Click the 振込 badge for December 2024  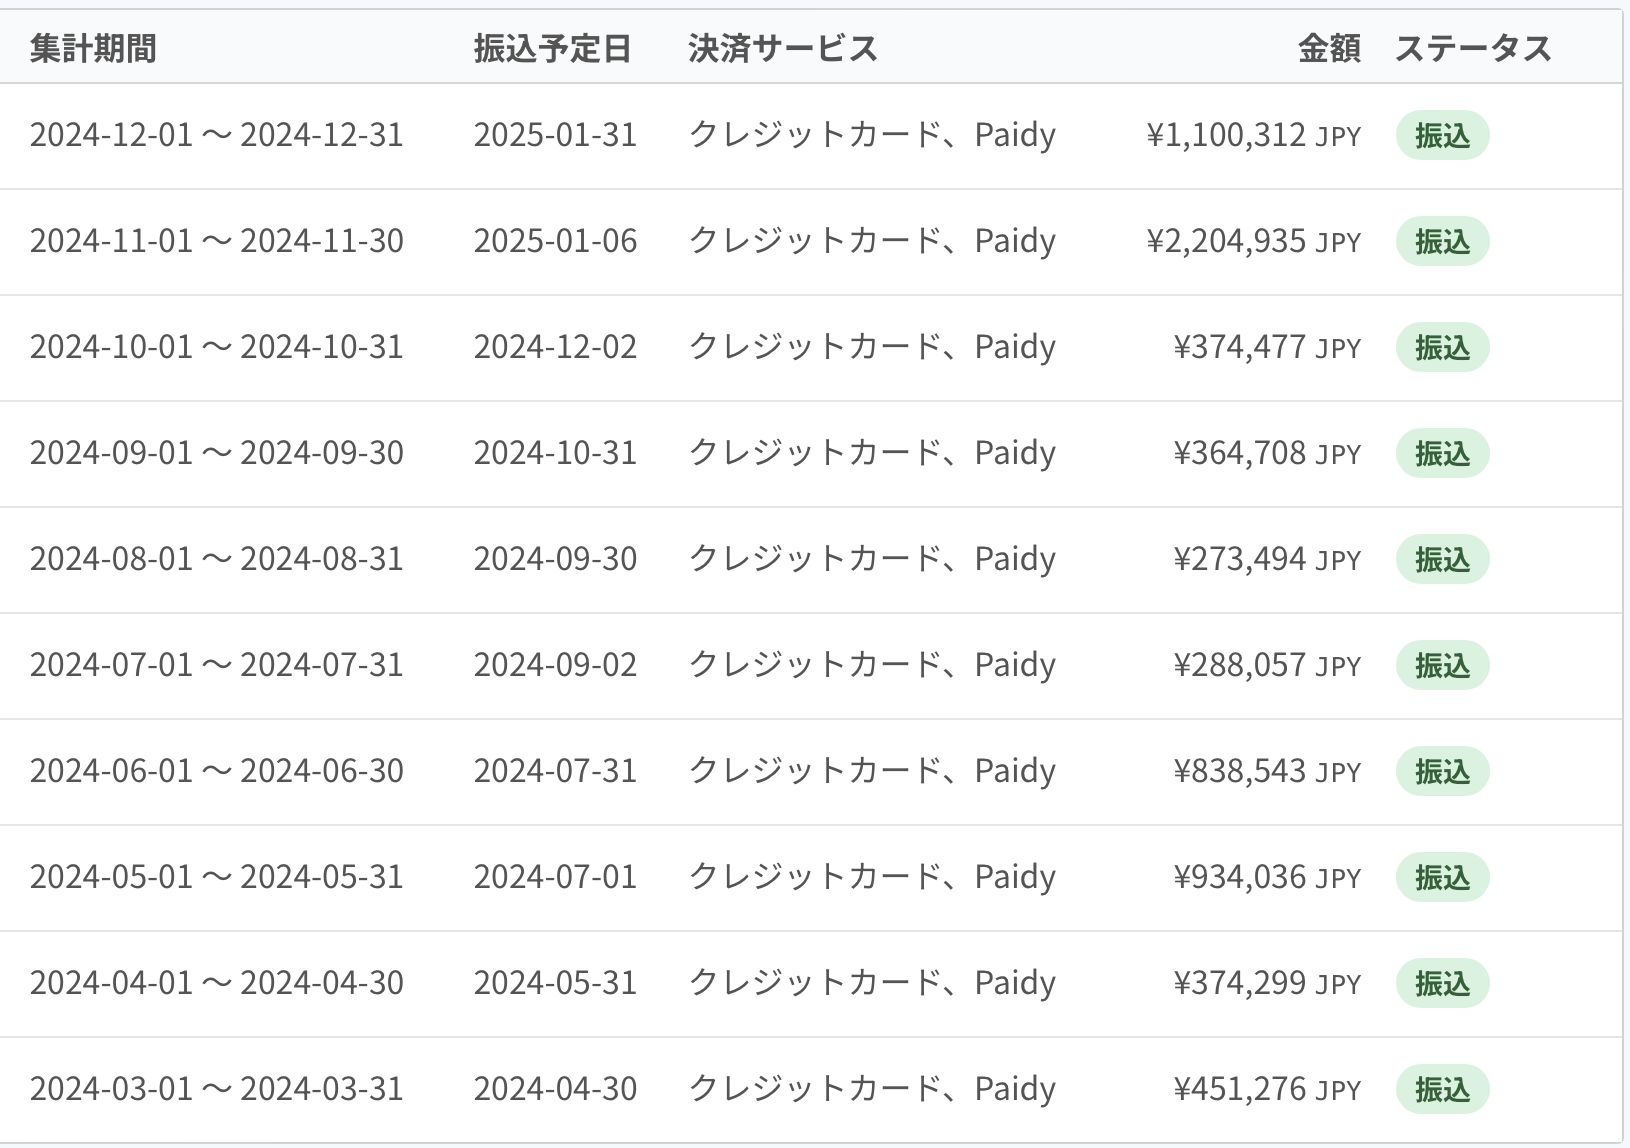[x=1442, y=136]
